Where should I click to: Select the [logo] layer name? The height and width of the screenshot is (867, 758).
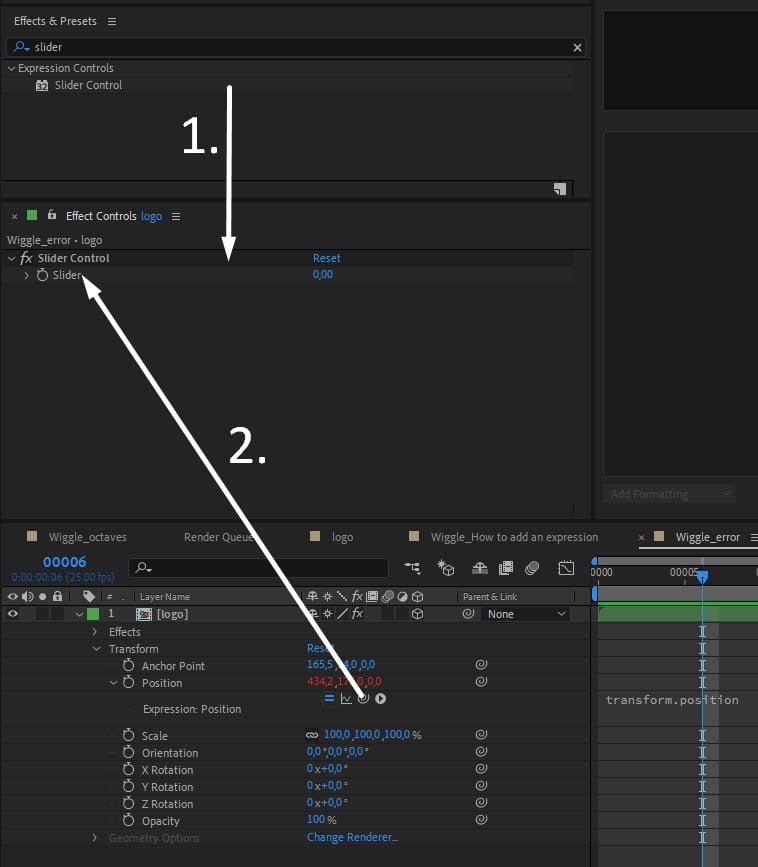[x=172, y=614]
